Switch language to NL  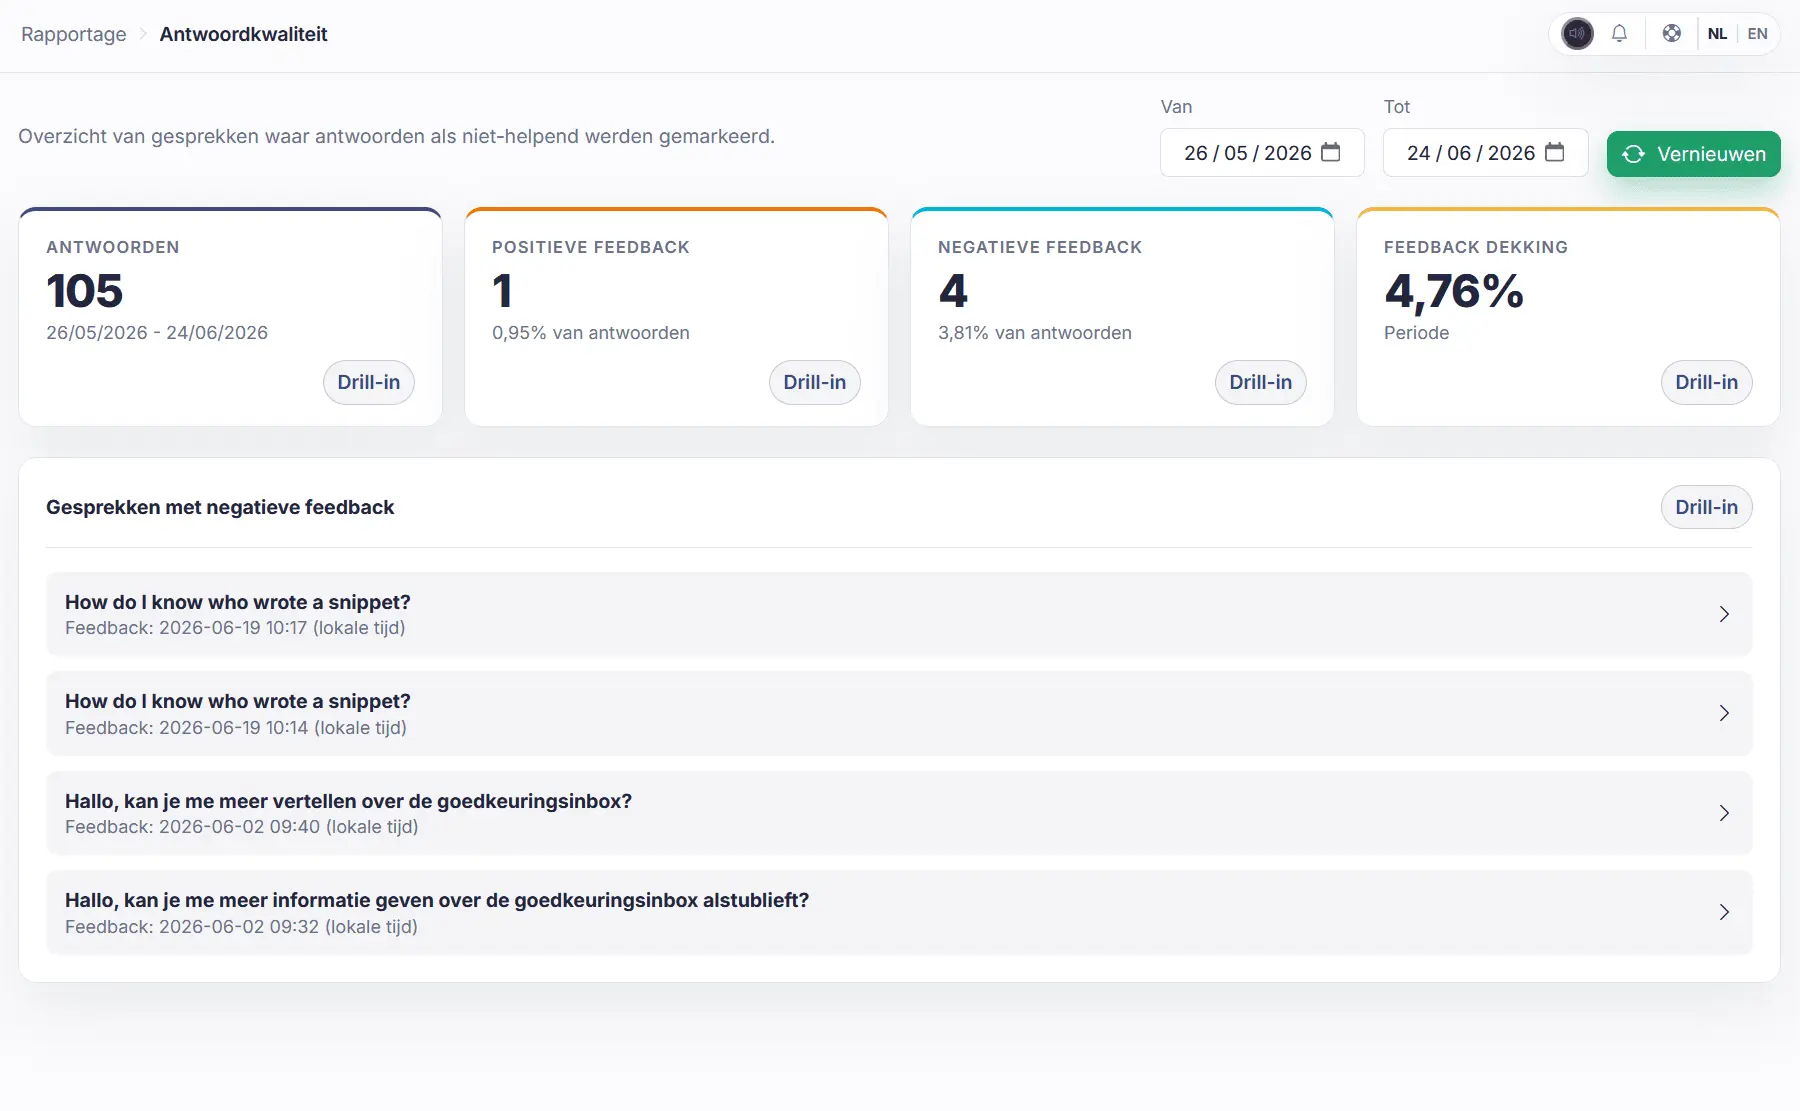point(1717,34)
